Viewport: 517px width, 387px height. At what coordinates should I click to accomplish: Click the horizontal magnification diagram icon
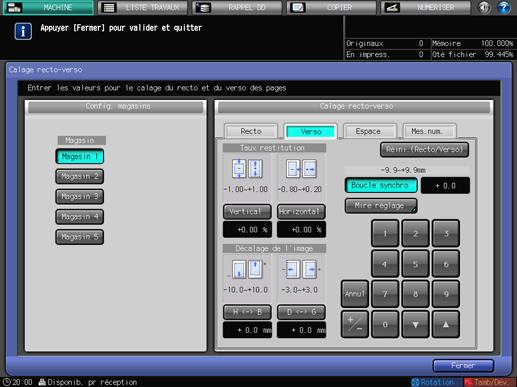301,169
